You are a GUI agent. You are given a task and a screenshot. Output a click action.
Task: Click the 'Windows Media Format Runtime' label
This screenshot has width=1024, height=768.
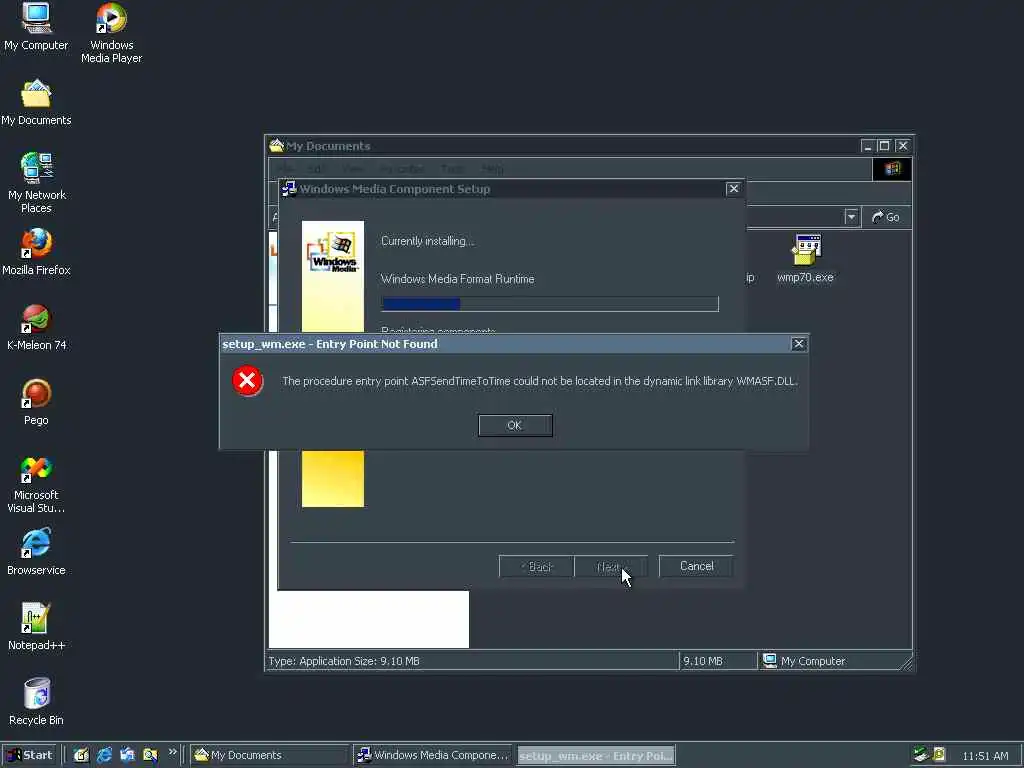point(457,279)
